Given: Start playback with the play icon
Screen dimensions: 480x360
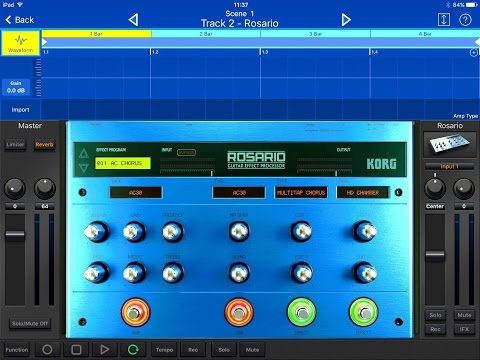Looking at the screenshot, I should [x=105, y=350].
